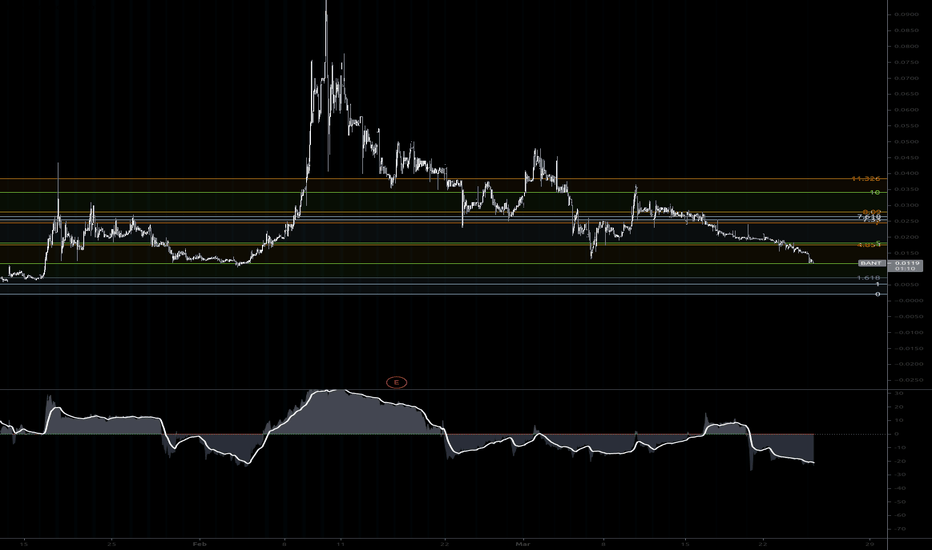Viewport: 932px width, 550px height.
Task: Click 0.0550 on the price scale
Action: (906, 125)
